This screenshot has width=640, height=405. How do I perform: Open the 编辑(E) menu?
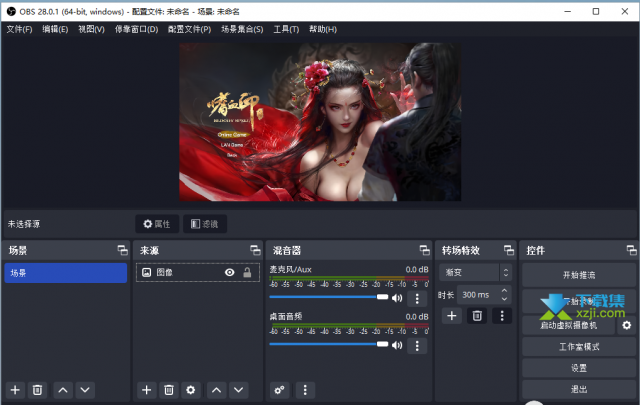(x=55, y=29)
